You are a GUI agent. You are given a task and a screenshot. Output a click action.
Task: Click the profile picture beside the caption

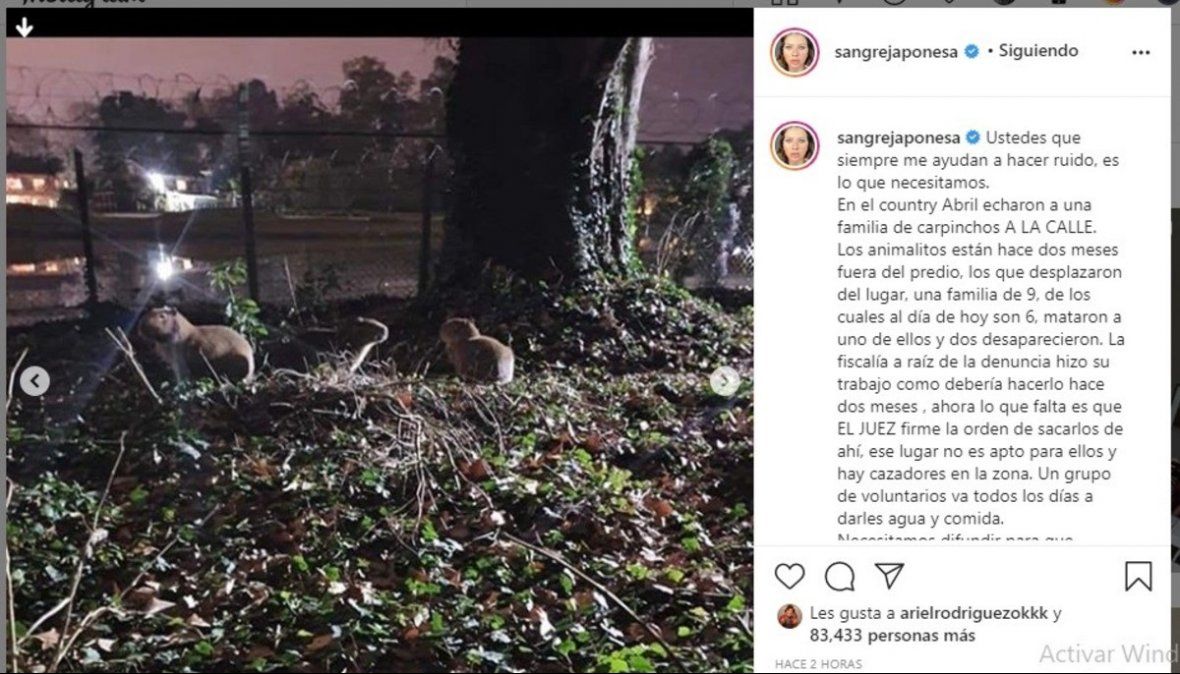tap(795, 146)
